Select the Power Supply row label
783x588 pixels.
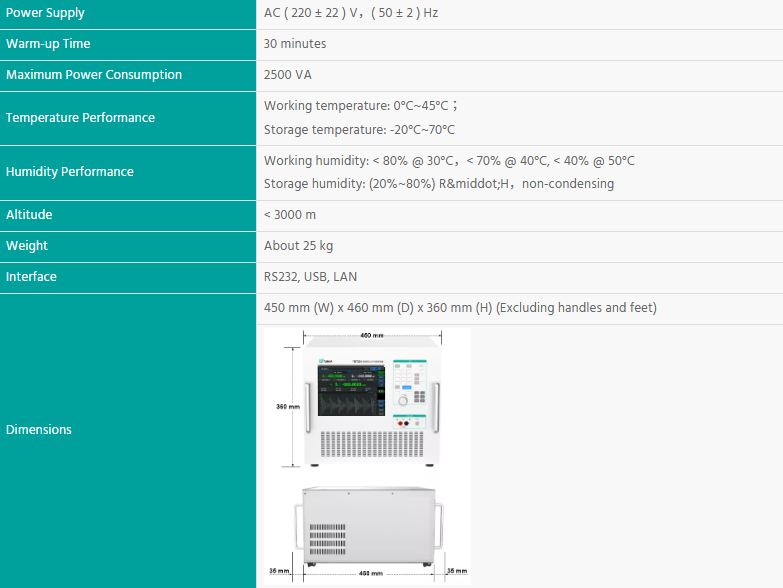46,13
